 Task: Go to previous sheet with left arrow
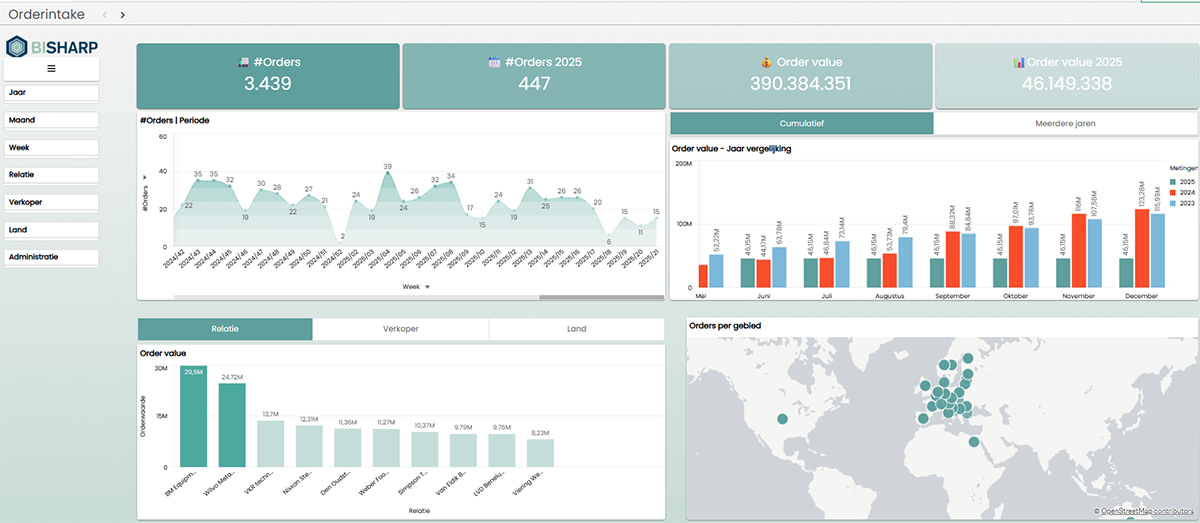105,15
